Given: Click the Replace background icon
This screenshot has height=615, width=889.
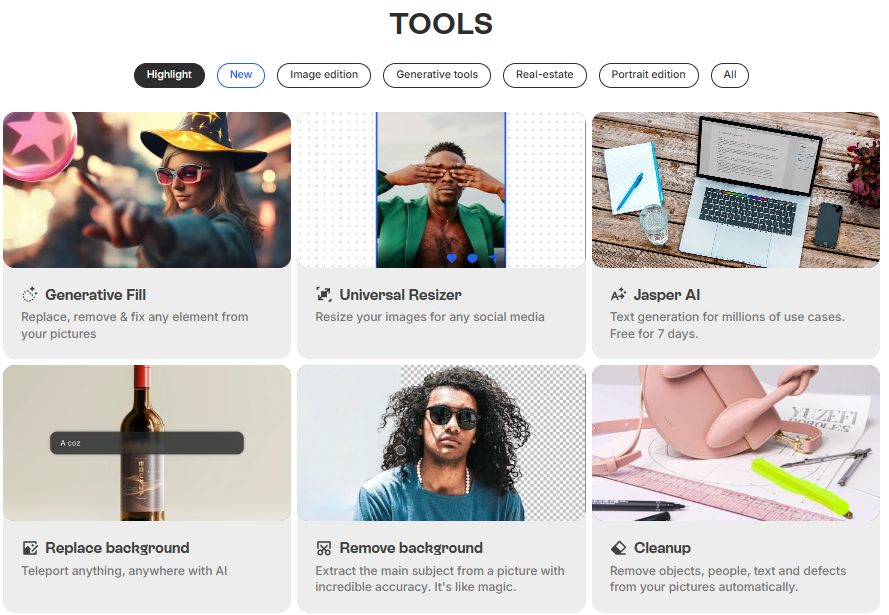Looking at the screenshot, I should tap(30, 548).
